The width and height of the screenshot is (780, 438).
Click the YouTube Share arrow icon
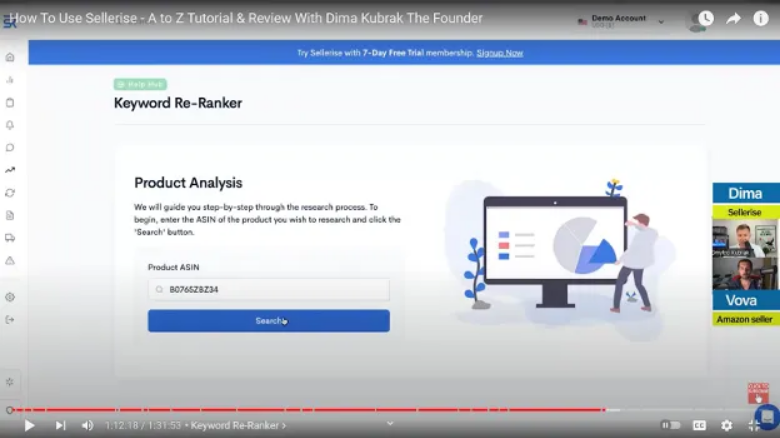(733, 18)
